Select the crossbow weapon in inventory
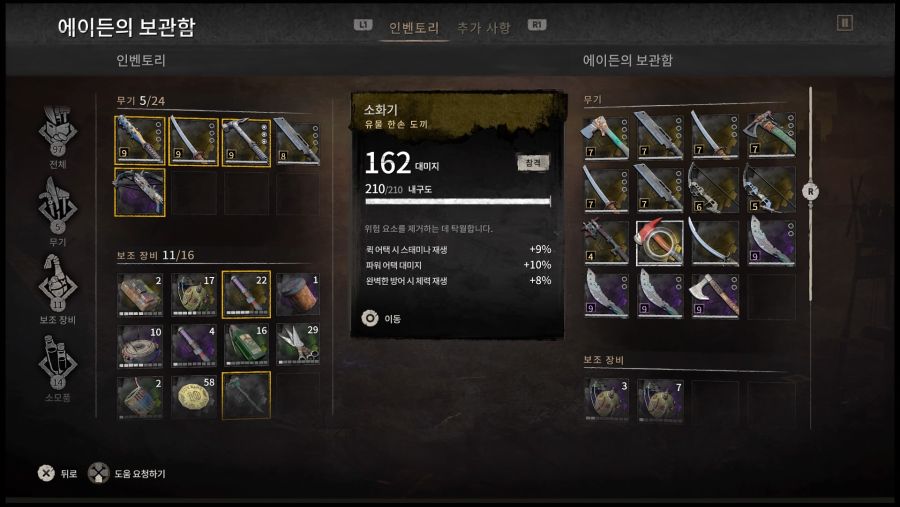Screen dimensions: 900x507 click(140, 192)
